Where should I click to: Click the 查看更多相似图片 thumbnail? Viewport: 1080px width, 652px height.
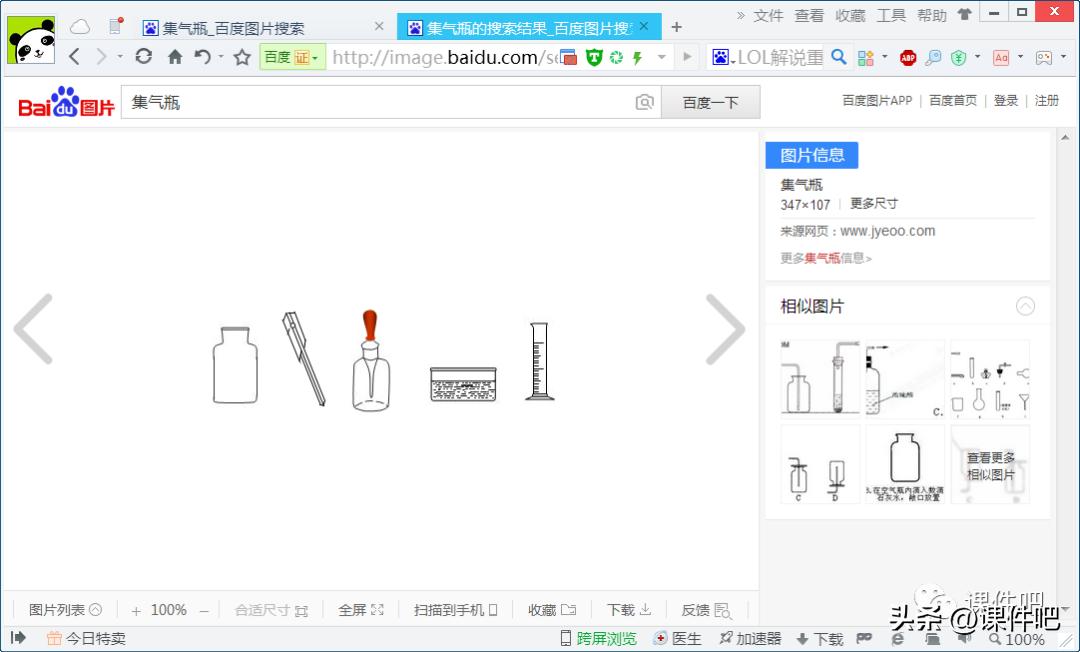989,464
